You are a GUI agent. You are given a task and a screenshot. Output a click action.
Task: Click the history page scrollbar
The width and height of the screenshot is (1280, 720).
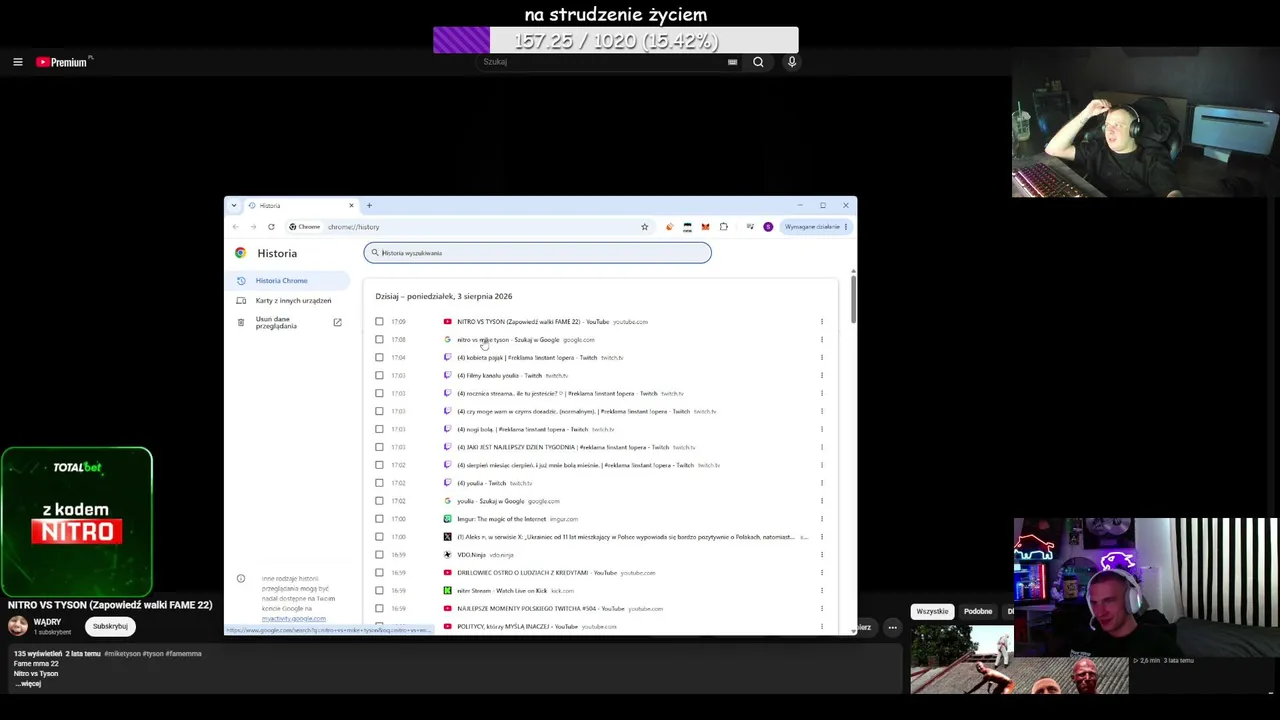[853, 298]
